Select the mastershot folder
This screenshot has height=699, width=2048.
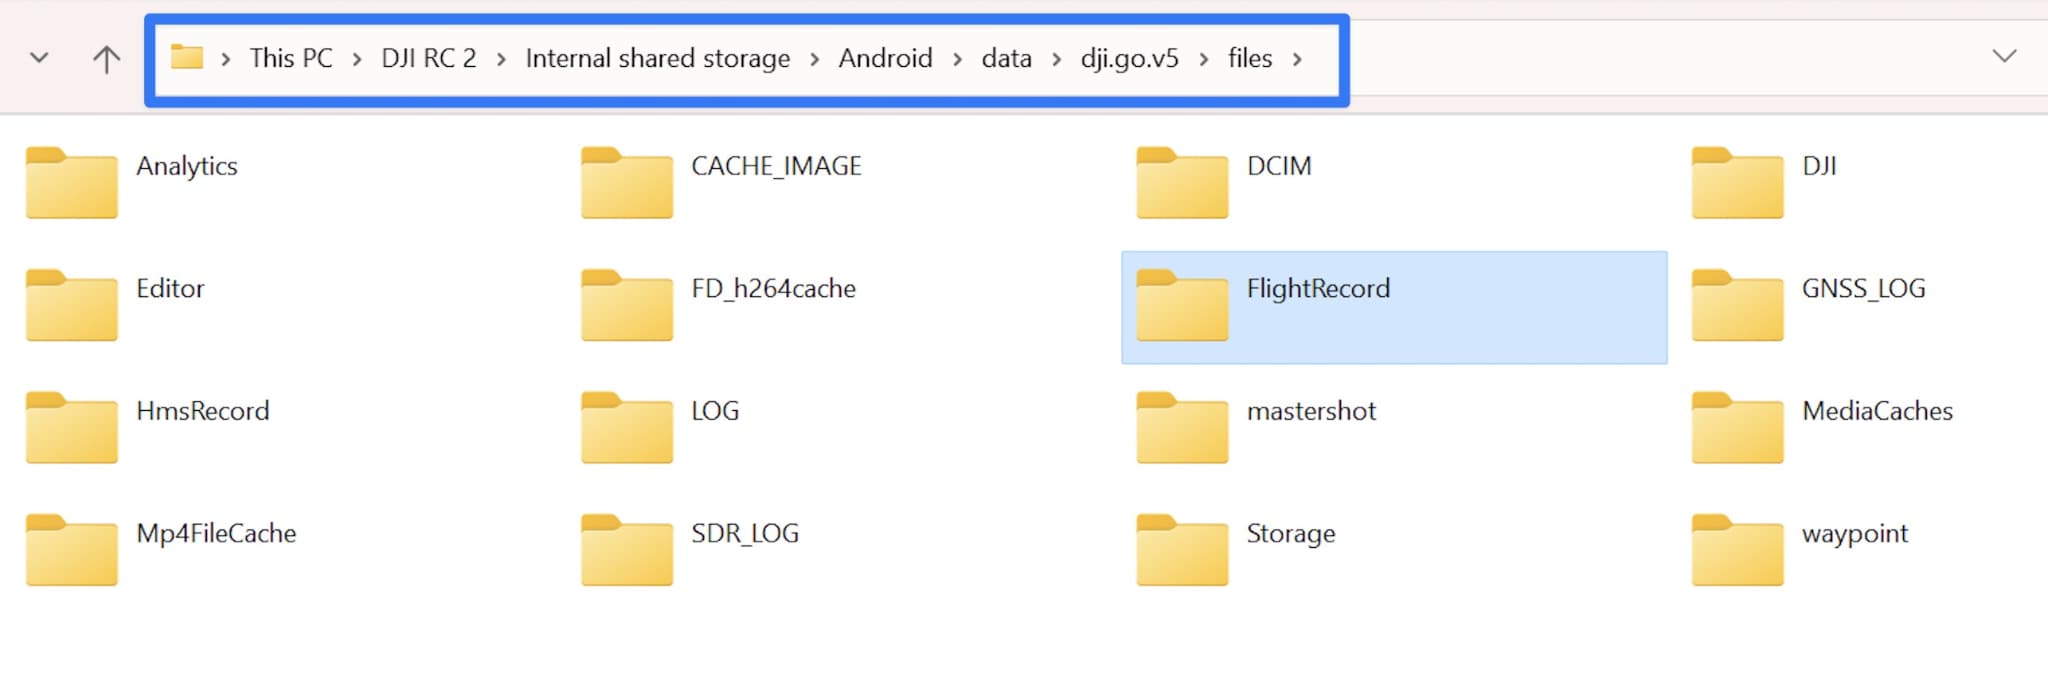point(1310,411)
